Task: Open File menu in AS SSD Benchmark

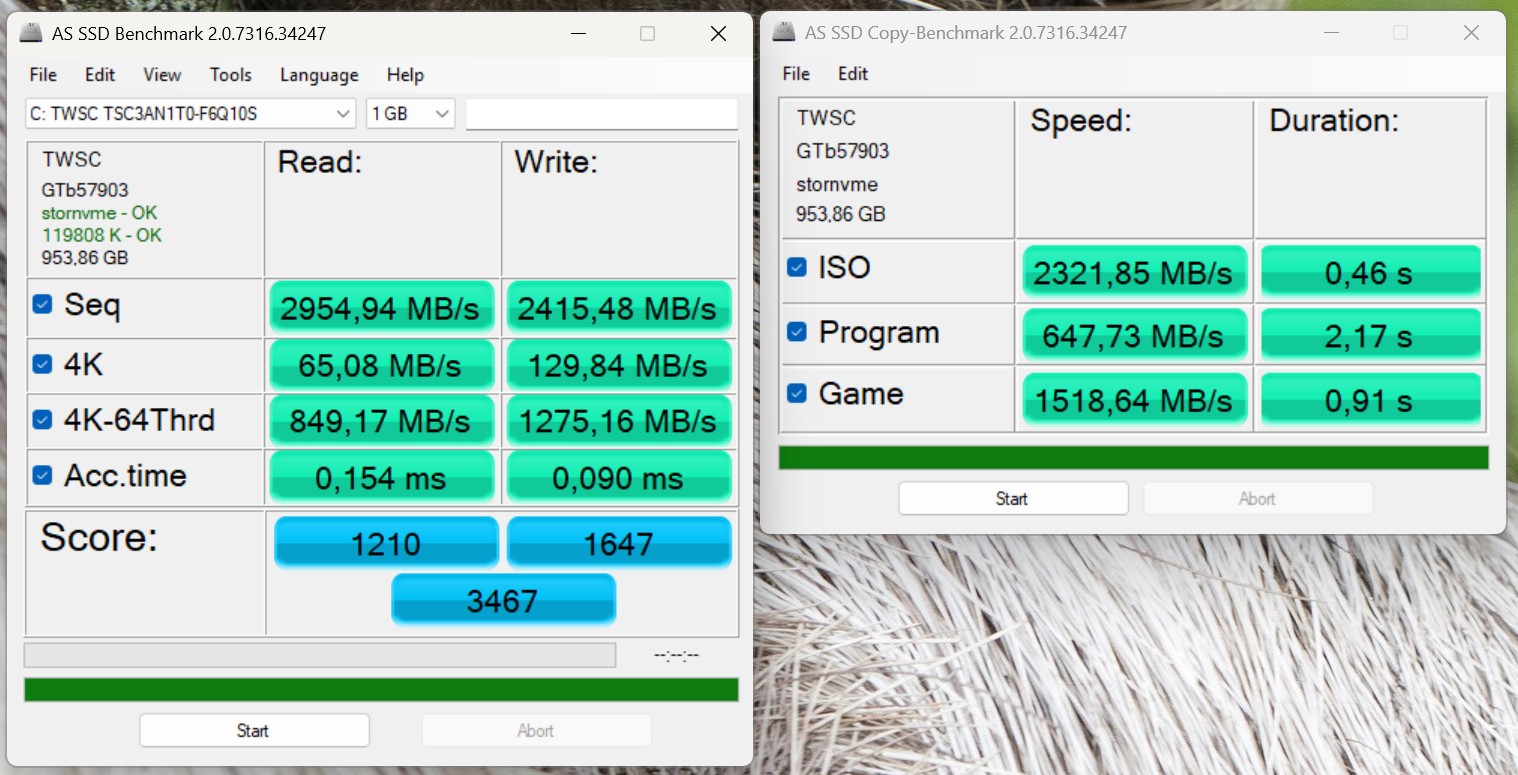Action: [x=43, y=75]
